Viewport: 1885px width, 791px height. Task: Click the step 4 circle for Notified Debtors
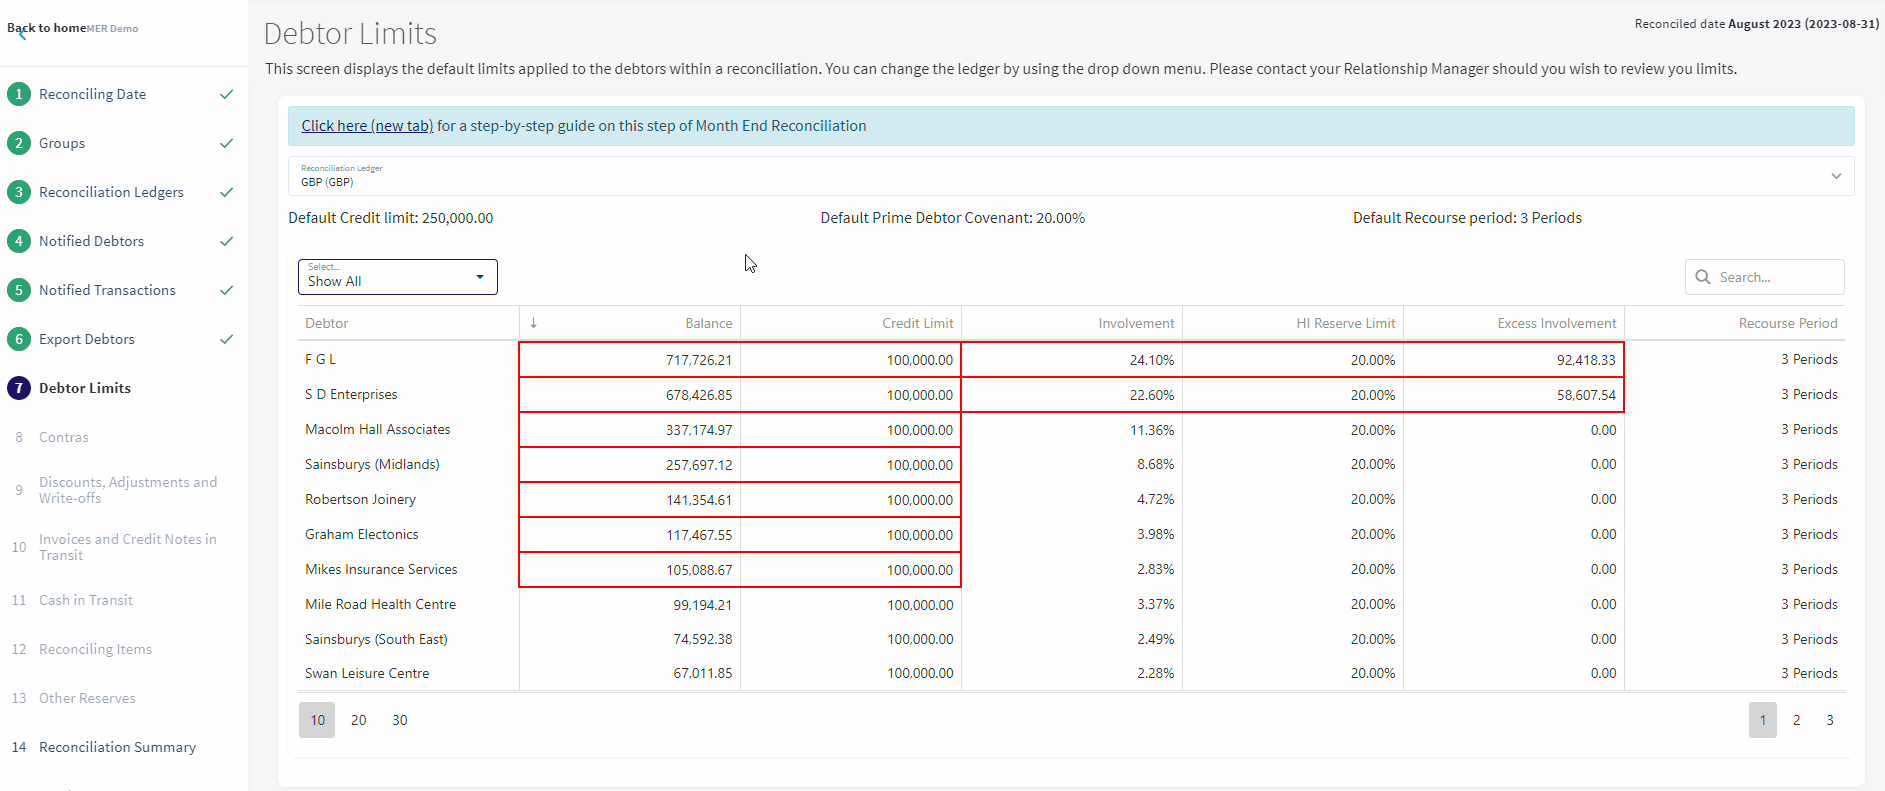tap(18, 241)
